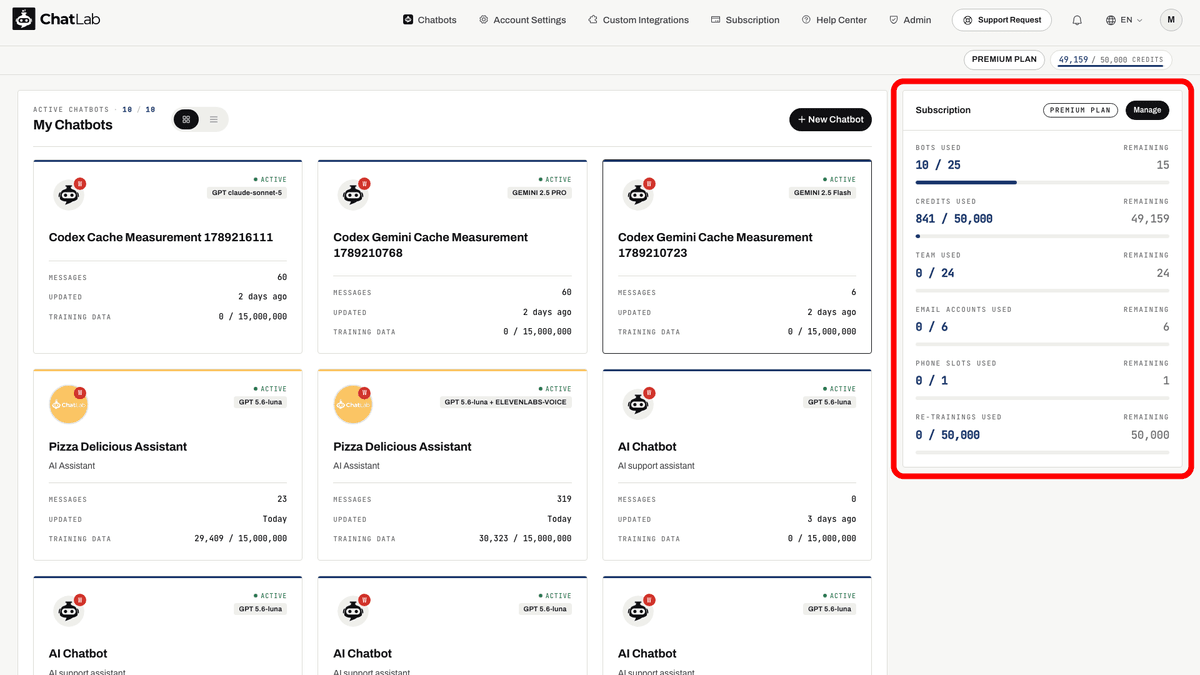This screenshot has width=1200, height=675.
Task: Click the 10 / 25 bots used value
Action: pyautogui.click(x=938, y=165)
